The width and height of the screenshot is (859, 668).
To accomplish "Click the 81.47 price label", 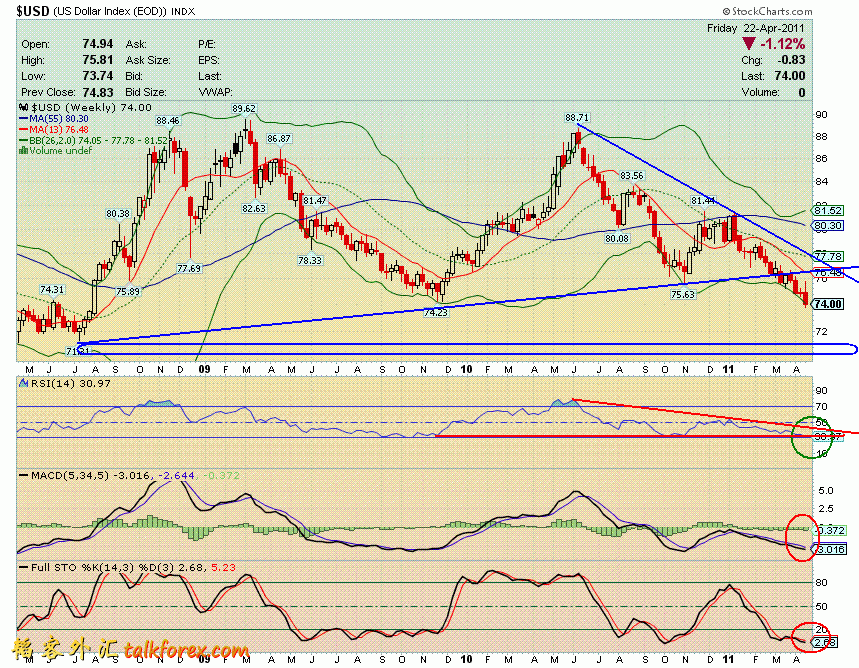I will pos(315,201).
